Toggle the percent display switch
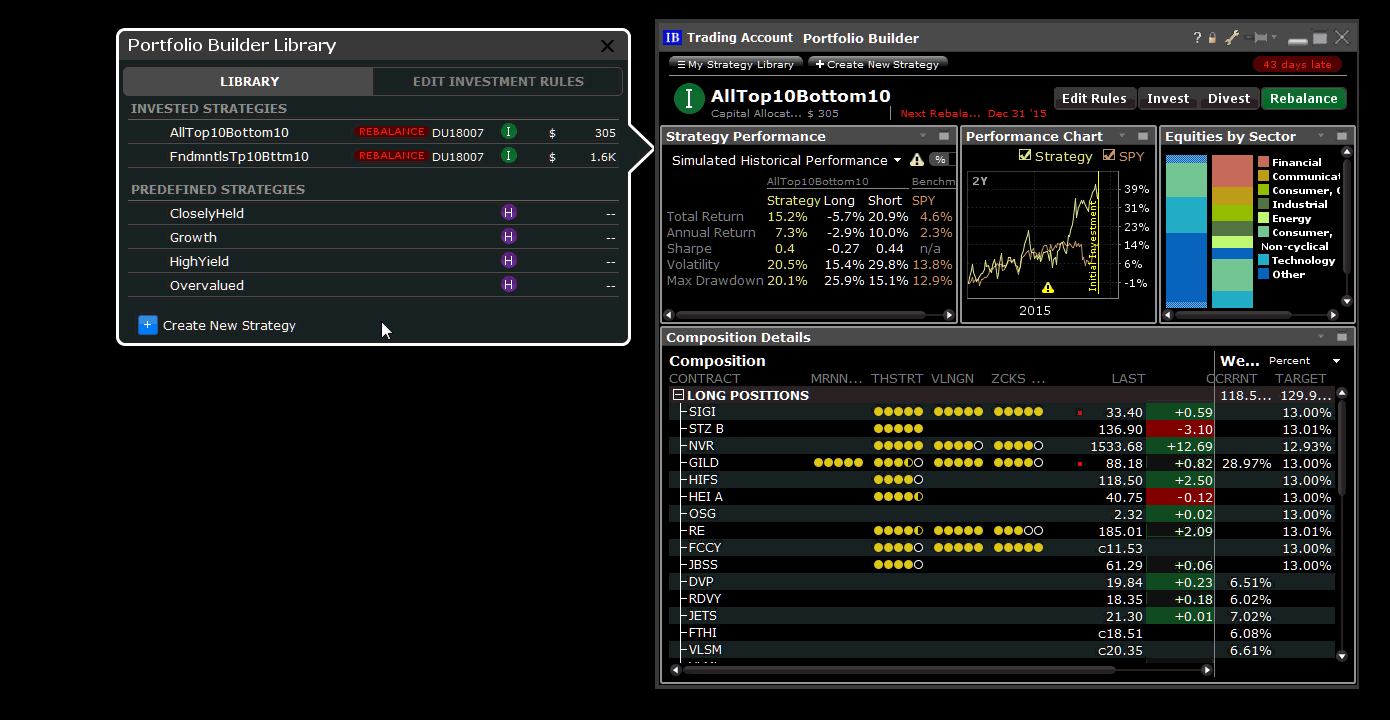This screenshot has width=1390, height=720. [x=938, y=159]
